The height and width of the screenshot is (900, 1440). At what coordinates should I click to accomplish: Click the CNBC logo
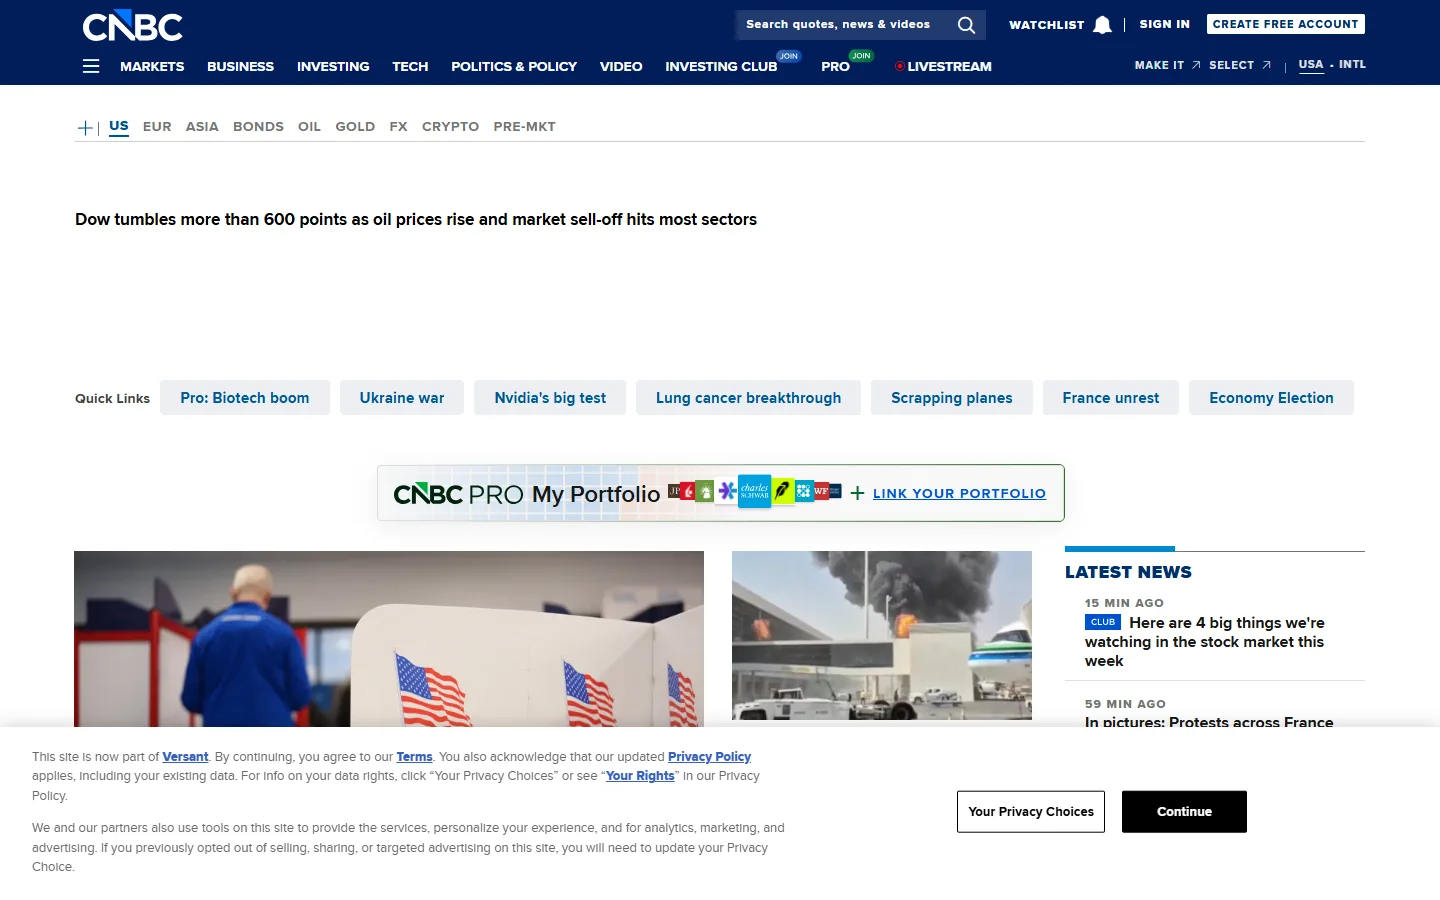(x=132, y=26)
